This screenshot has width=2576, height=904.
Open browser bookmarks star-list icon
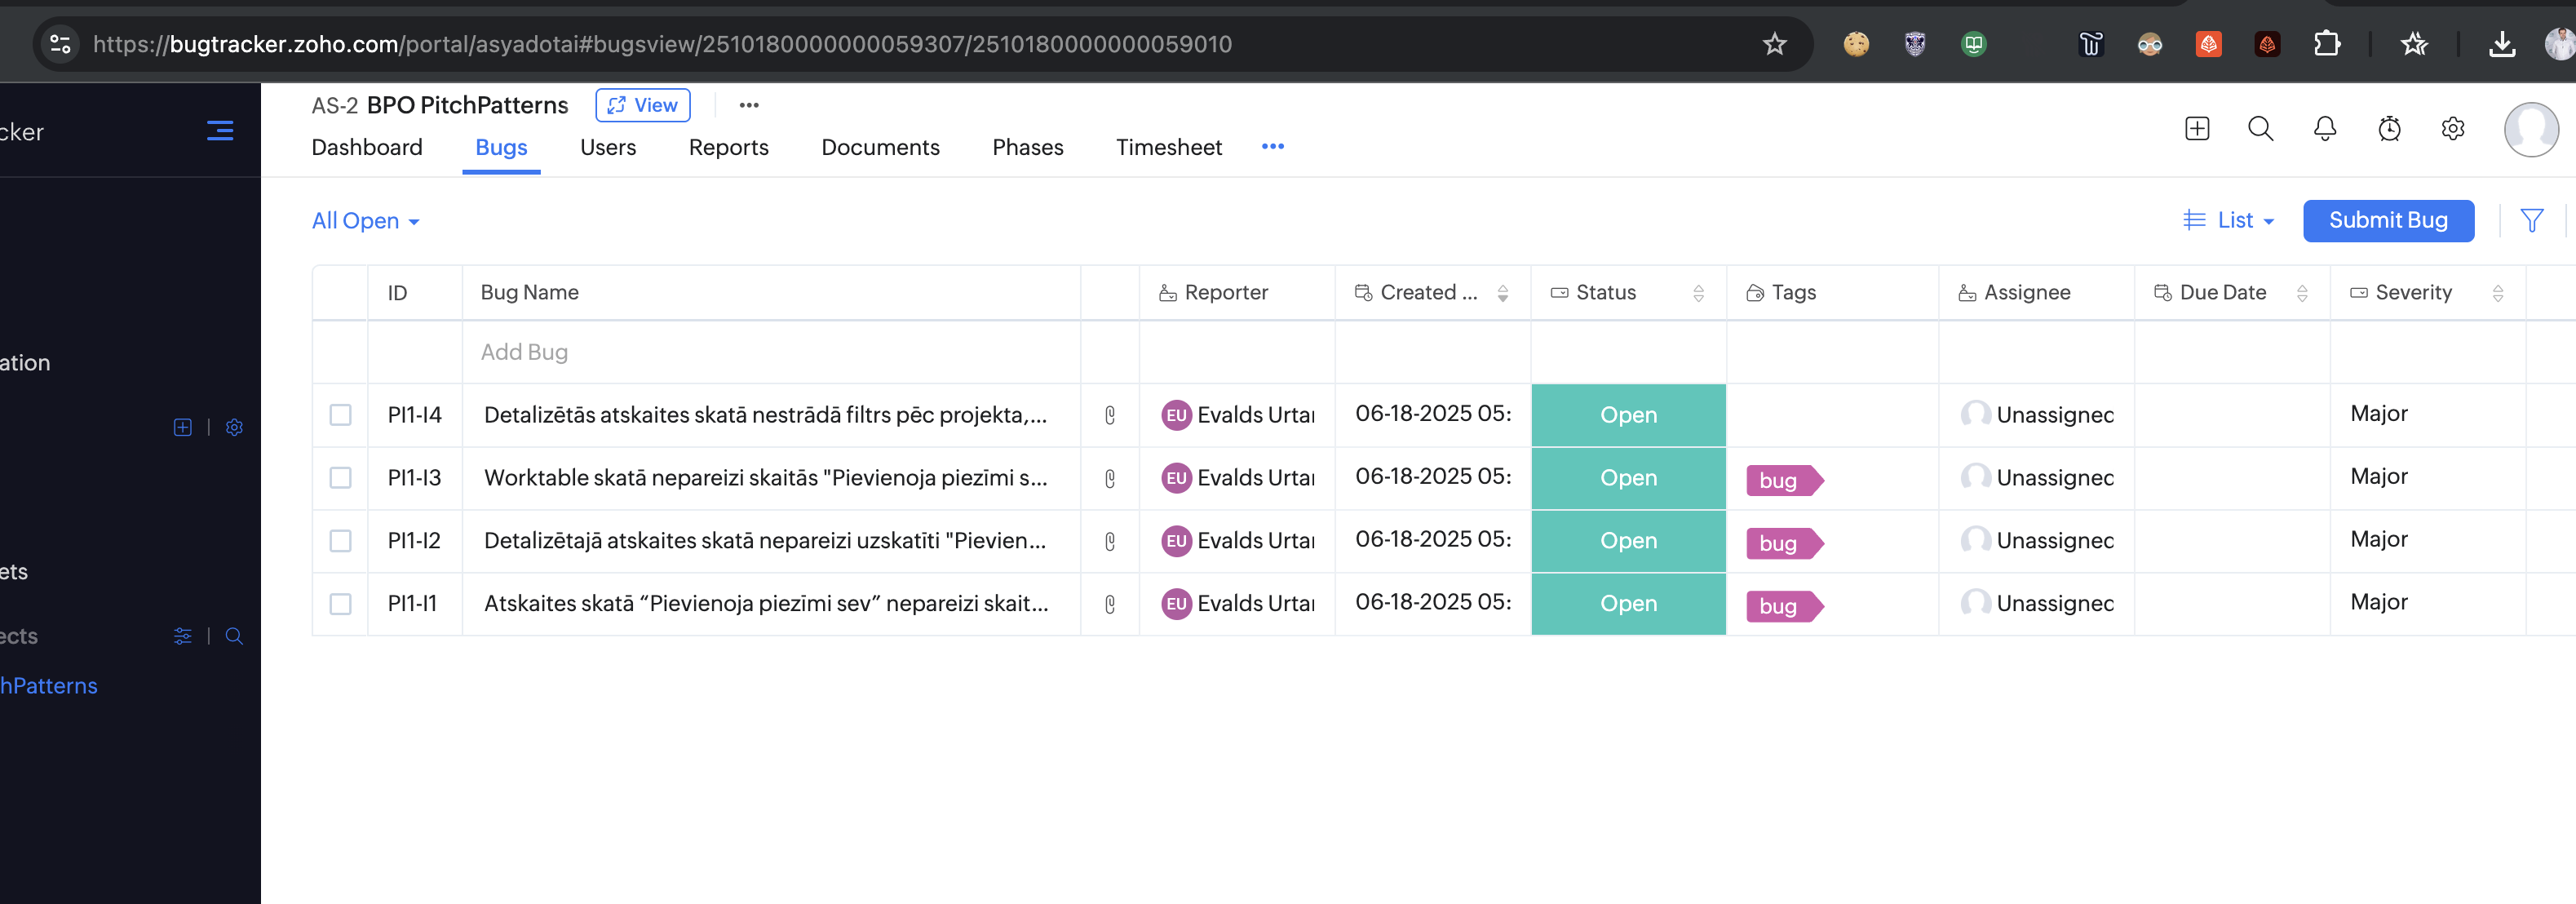pyautogui.click(x=2414, y=44)
